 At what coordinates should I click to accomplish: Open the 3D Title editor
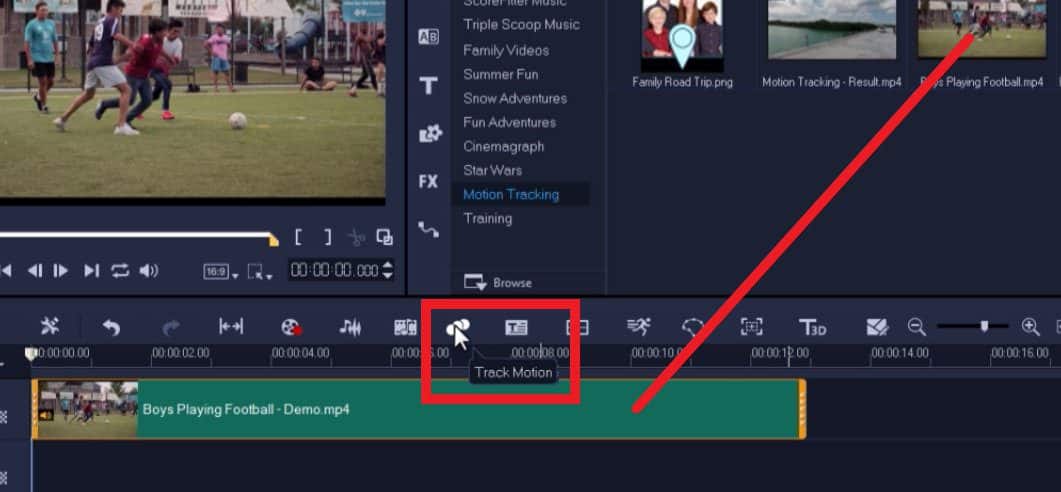pyautogui.click(x=812, y=327)
